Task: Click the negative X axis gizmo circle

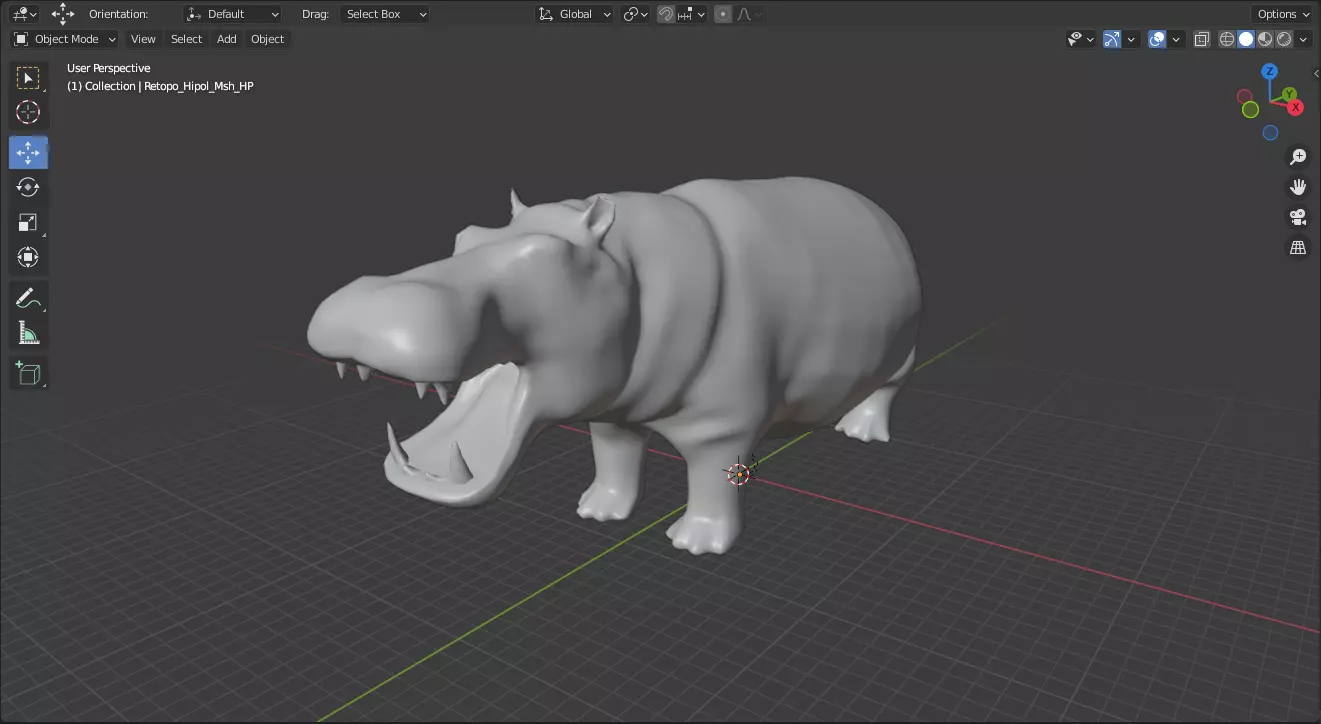Action: [1245, 97]
